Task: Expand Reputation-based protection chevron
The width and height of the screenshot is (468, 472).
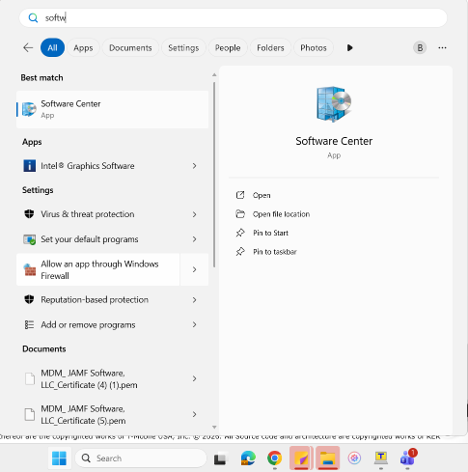Action: (194, 300)
